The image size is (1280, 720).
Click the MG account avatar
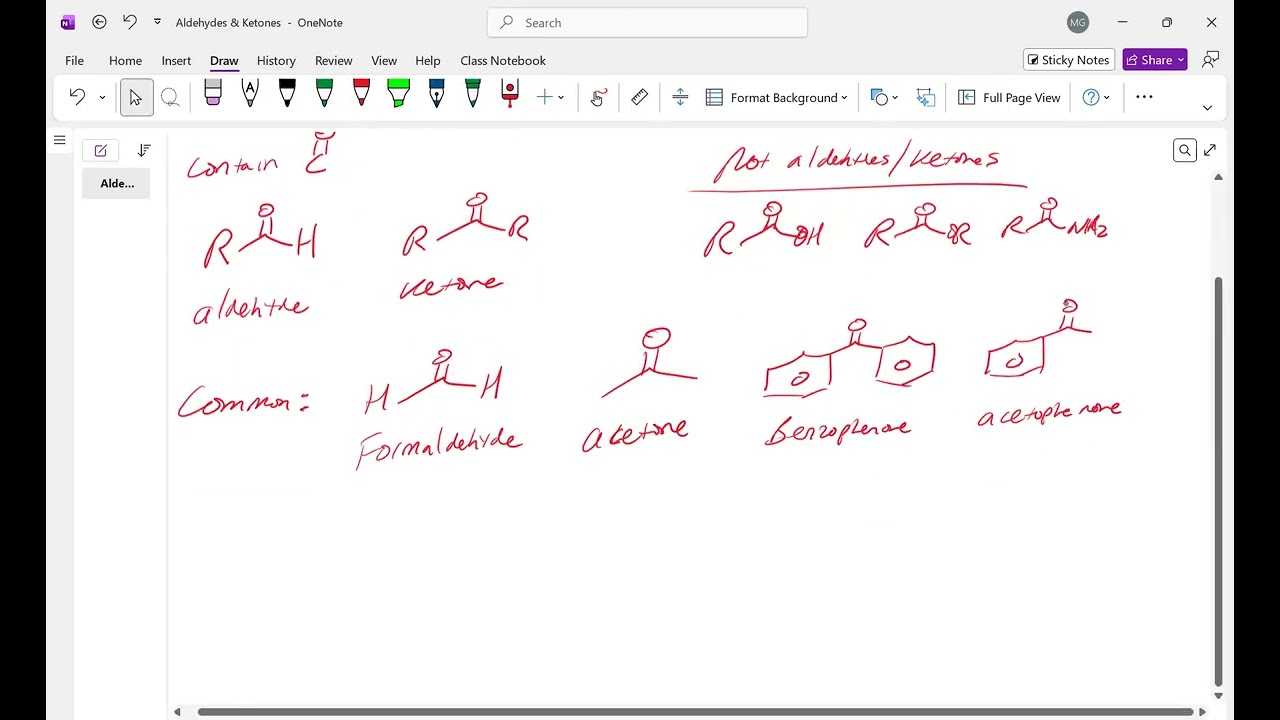pos(1078,22)
